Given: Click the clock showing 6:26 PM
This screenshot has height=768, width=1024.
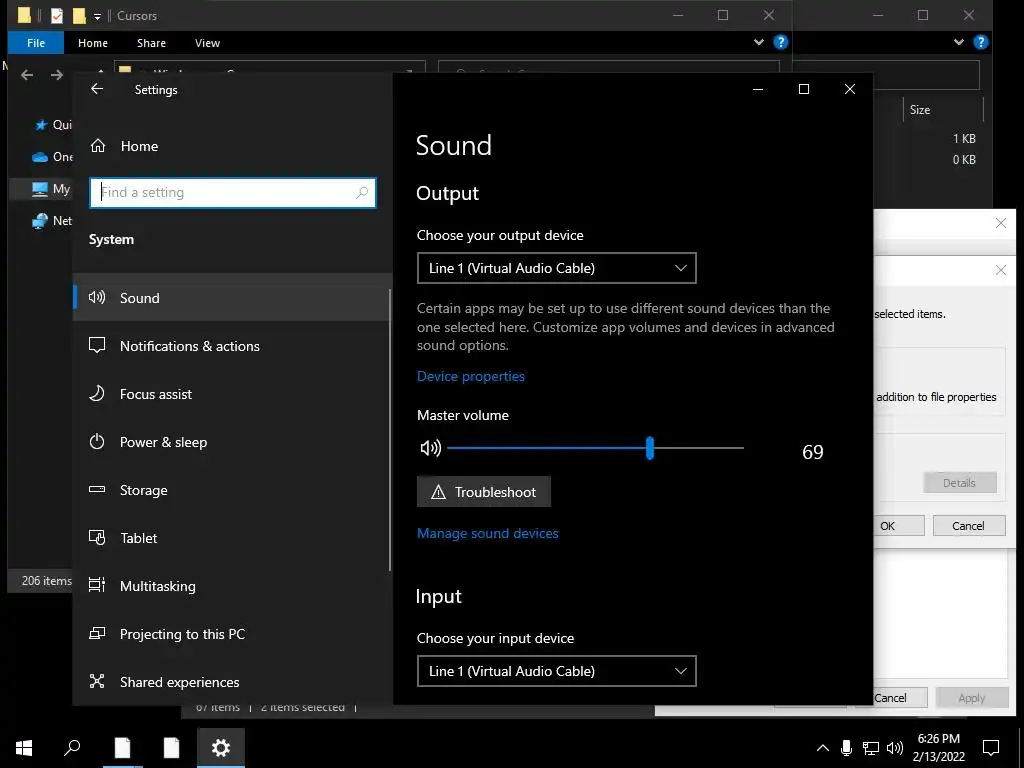Looking at the screenshot, I should (938, 739).
